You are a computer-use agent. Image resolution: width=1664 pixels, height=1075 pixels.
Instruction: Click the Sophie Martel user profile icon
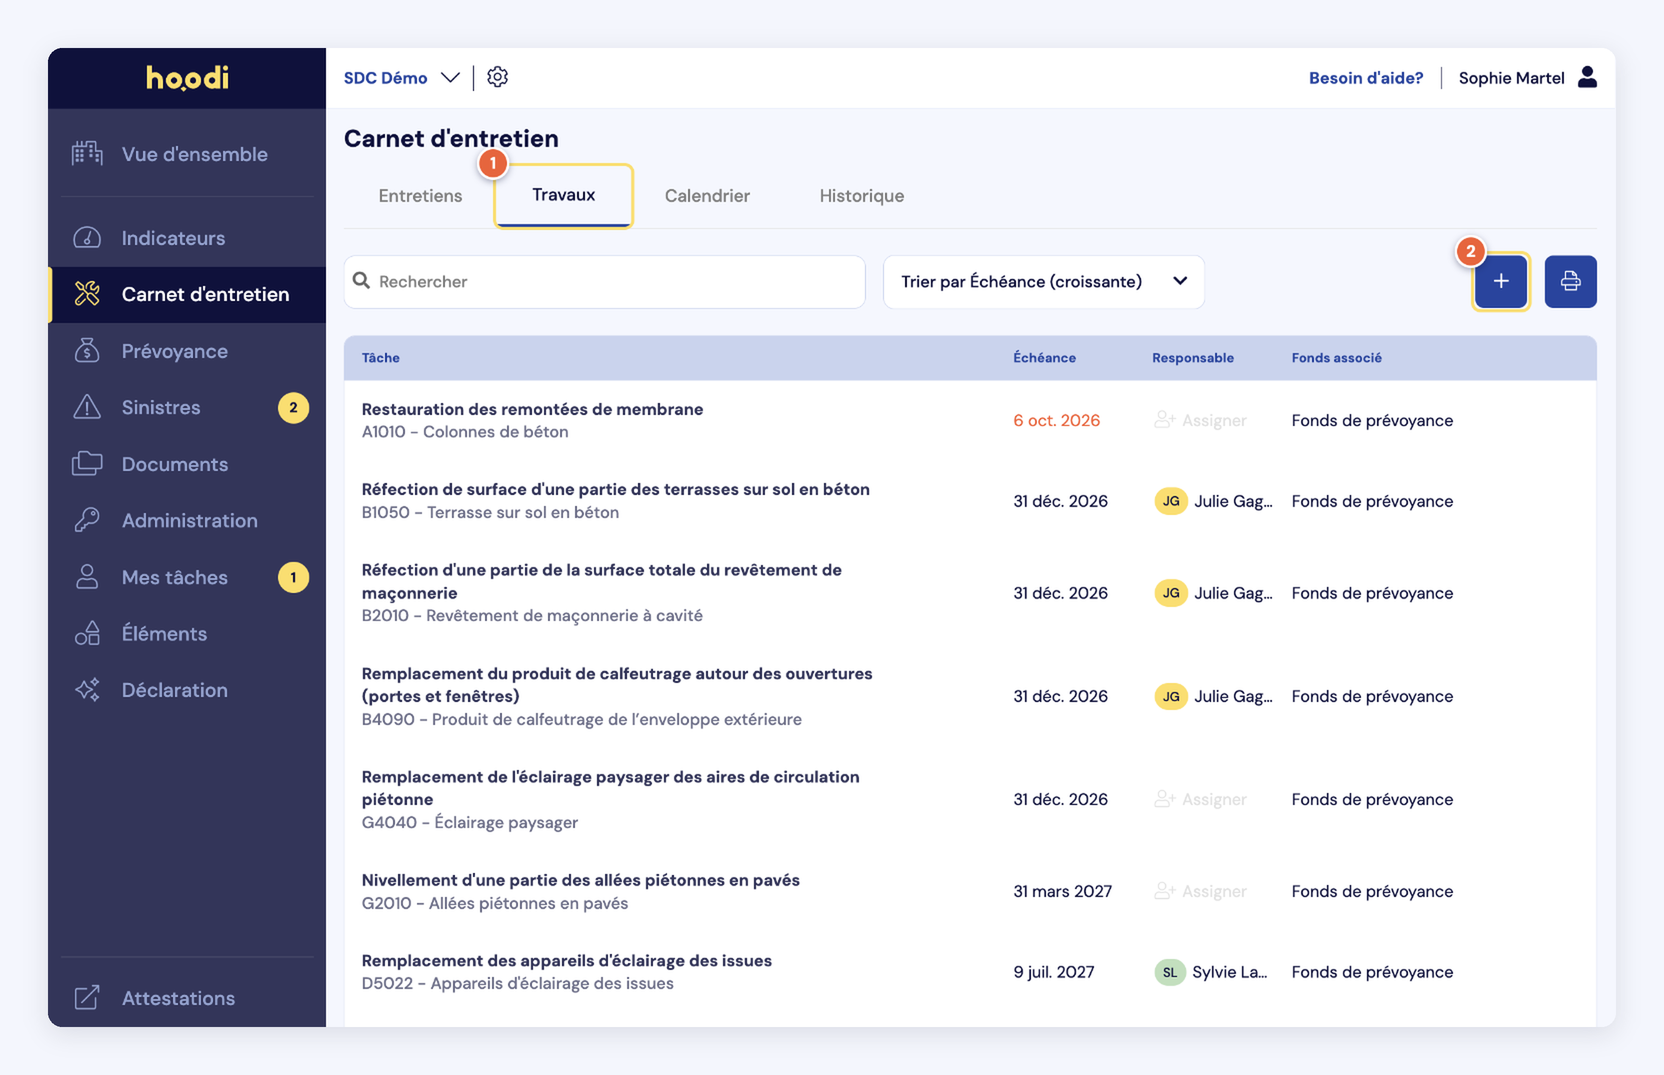[x=1587, y=77]
